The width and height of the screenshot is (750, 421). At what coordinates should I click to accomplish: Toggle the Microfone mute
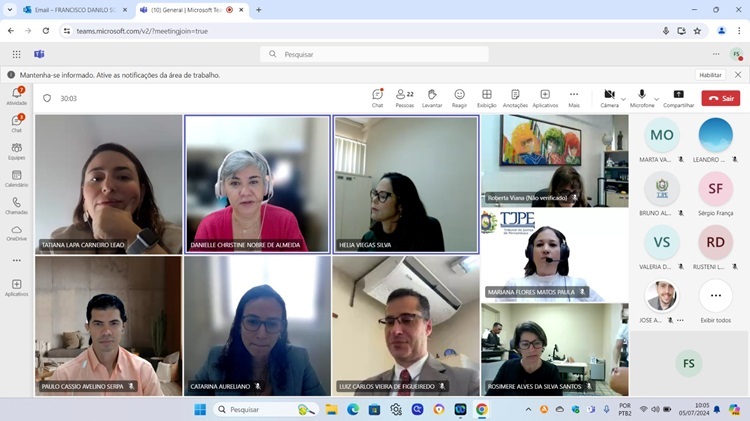click(x=642, y=98)
